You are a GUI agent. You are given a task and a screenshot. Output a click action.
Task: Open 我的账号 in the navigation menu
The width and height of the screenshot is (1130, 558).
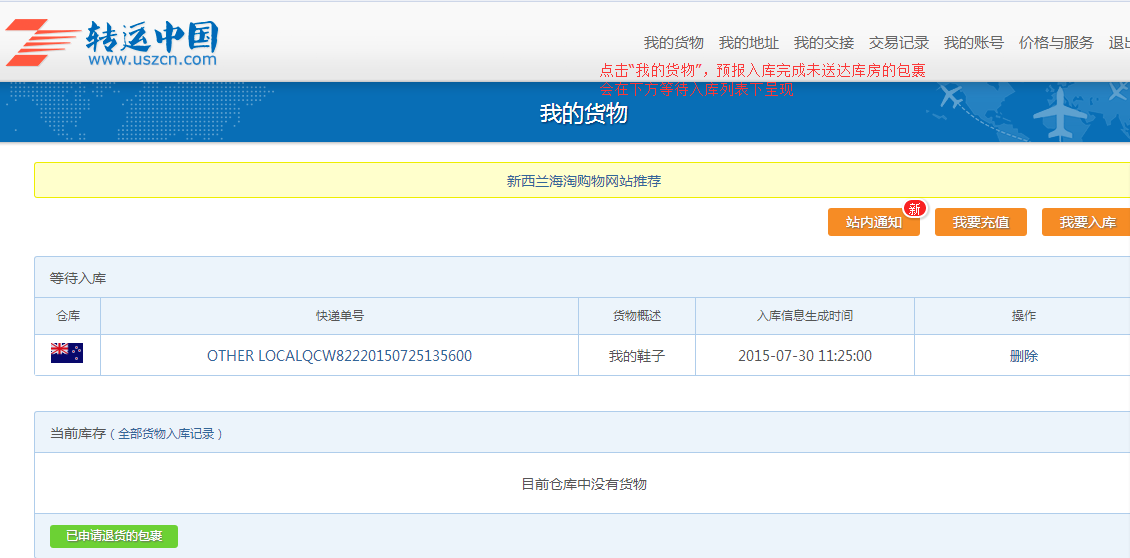coord(974,43)
